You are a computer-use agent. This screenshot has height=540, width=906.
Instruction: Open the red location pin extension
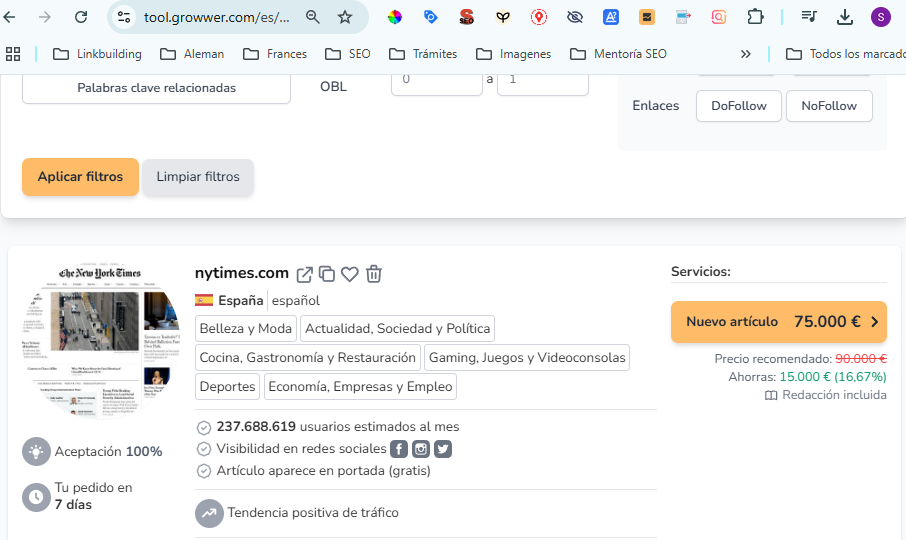(x=539, y=17)
